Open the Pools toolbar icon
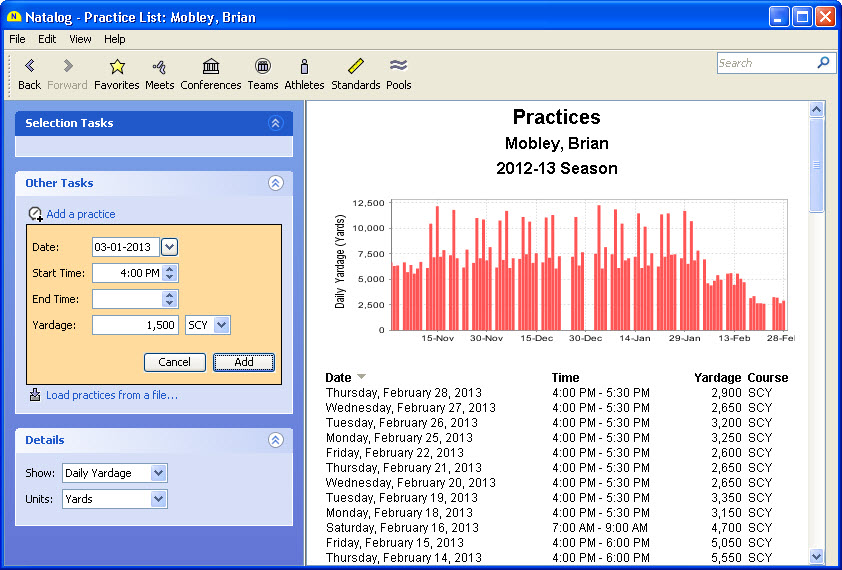Viewport: 842px width, 570px height. (398, 67)
